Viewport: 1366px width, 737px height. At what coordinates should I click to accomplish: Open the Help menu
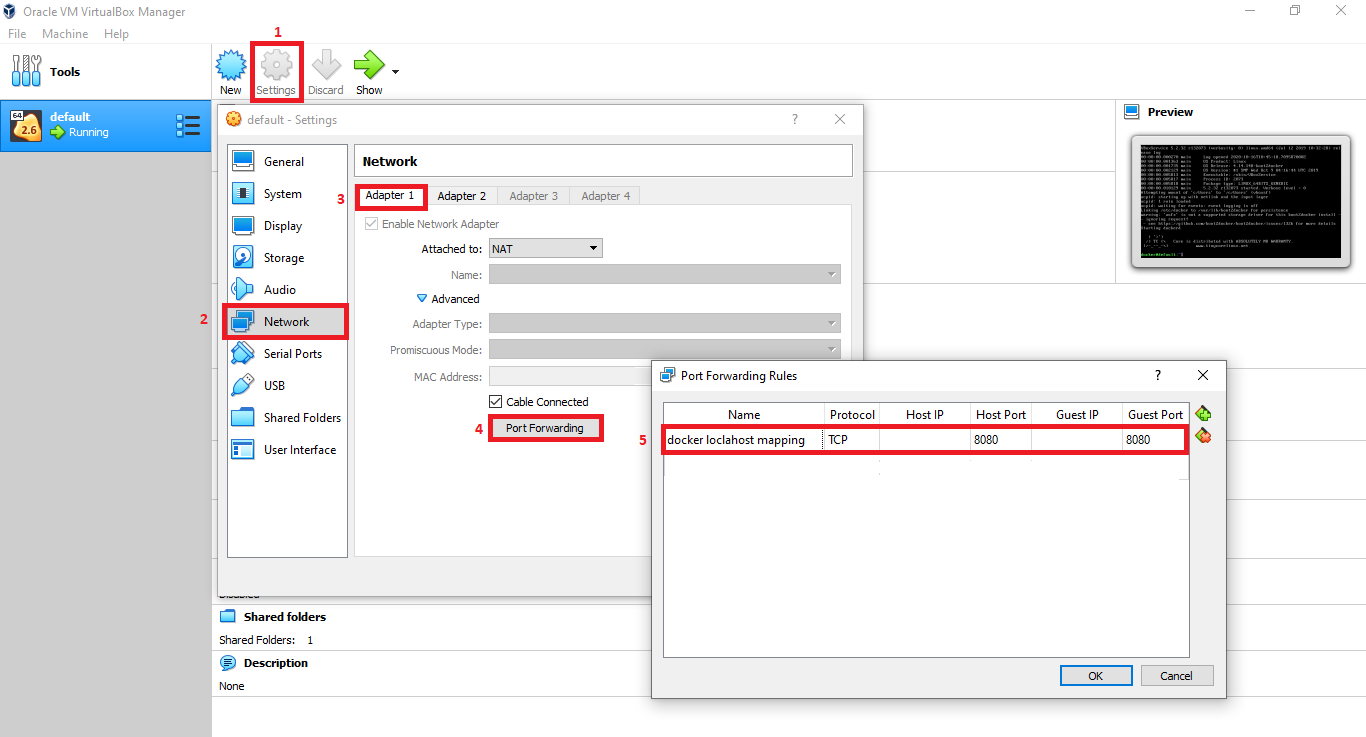tap(116, 33)
